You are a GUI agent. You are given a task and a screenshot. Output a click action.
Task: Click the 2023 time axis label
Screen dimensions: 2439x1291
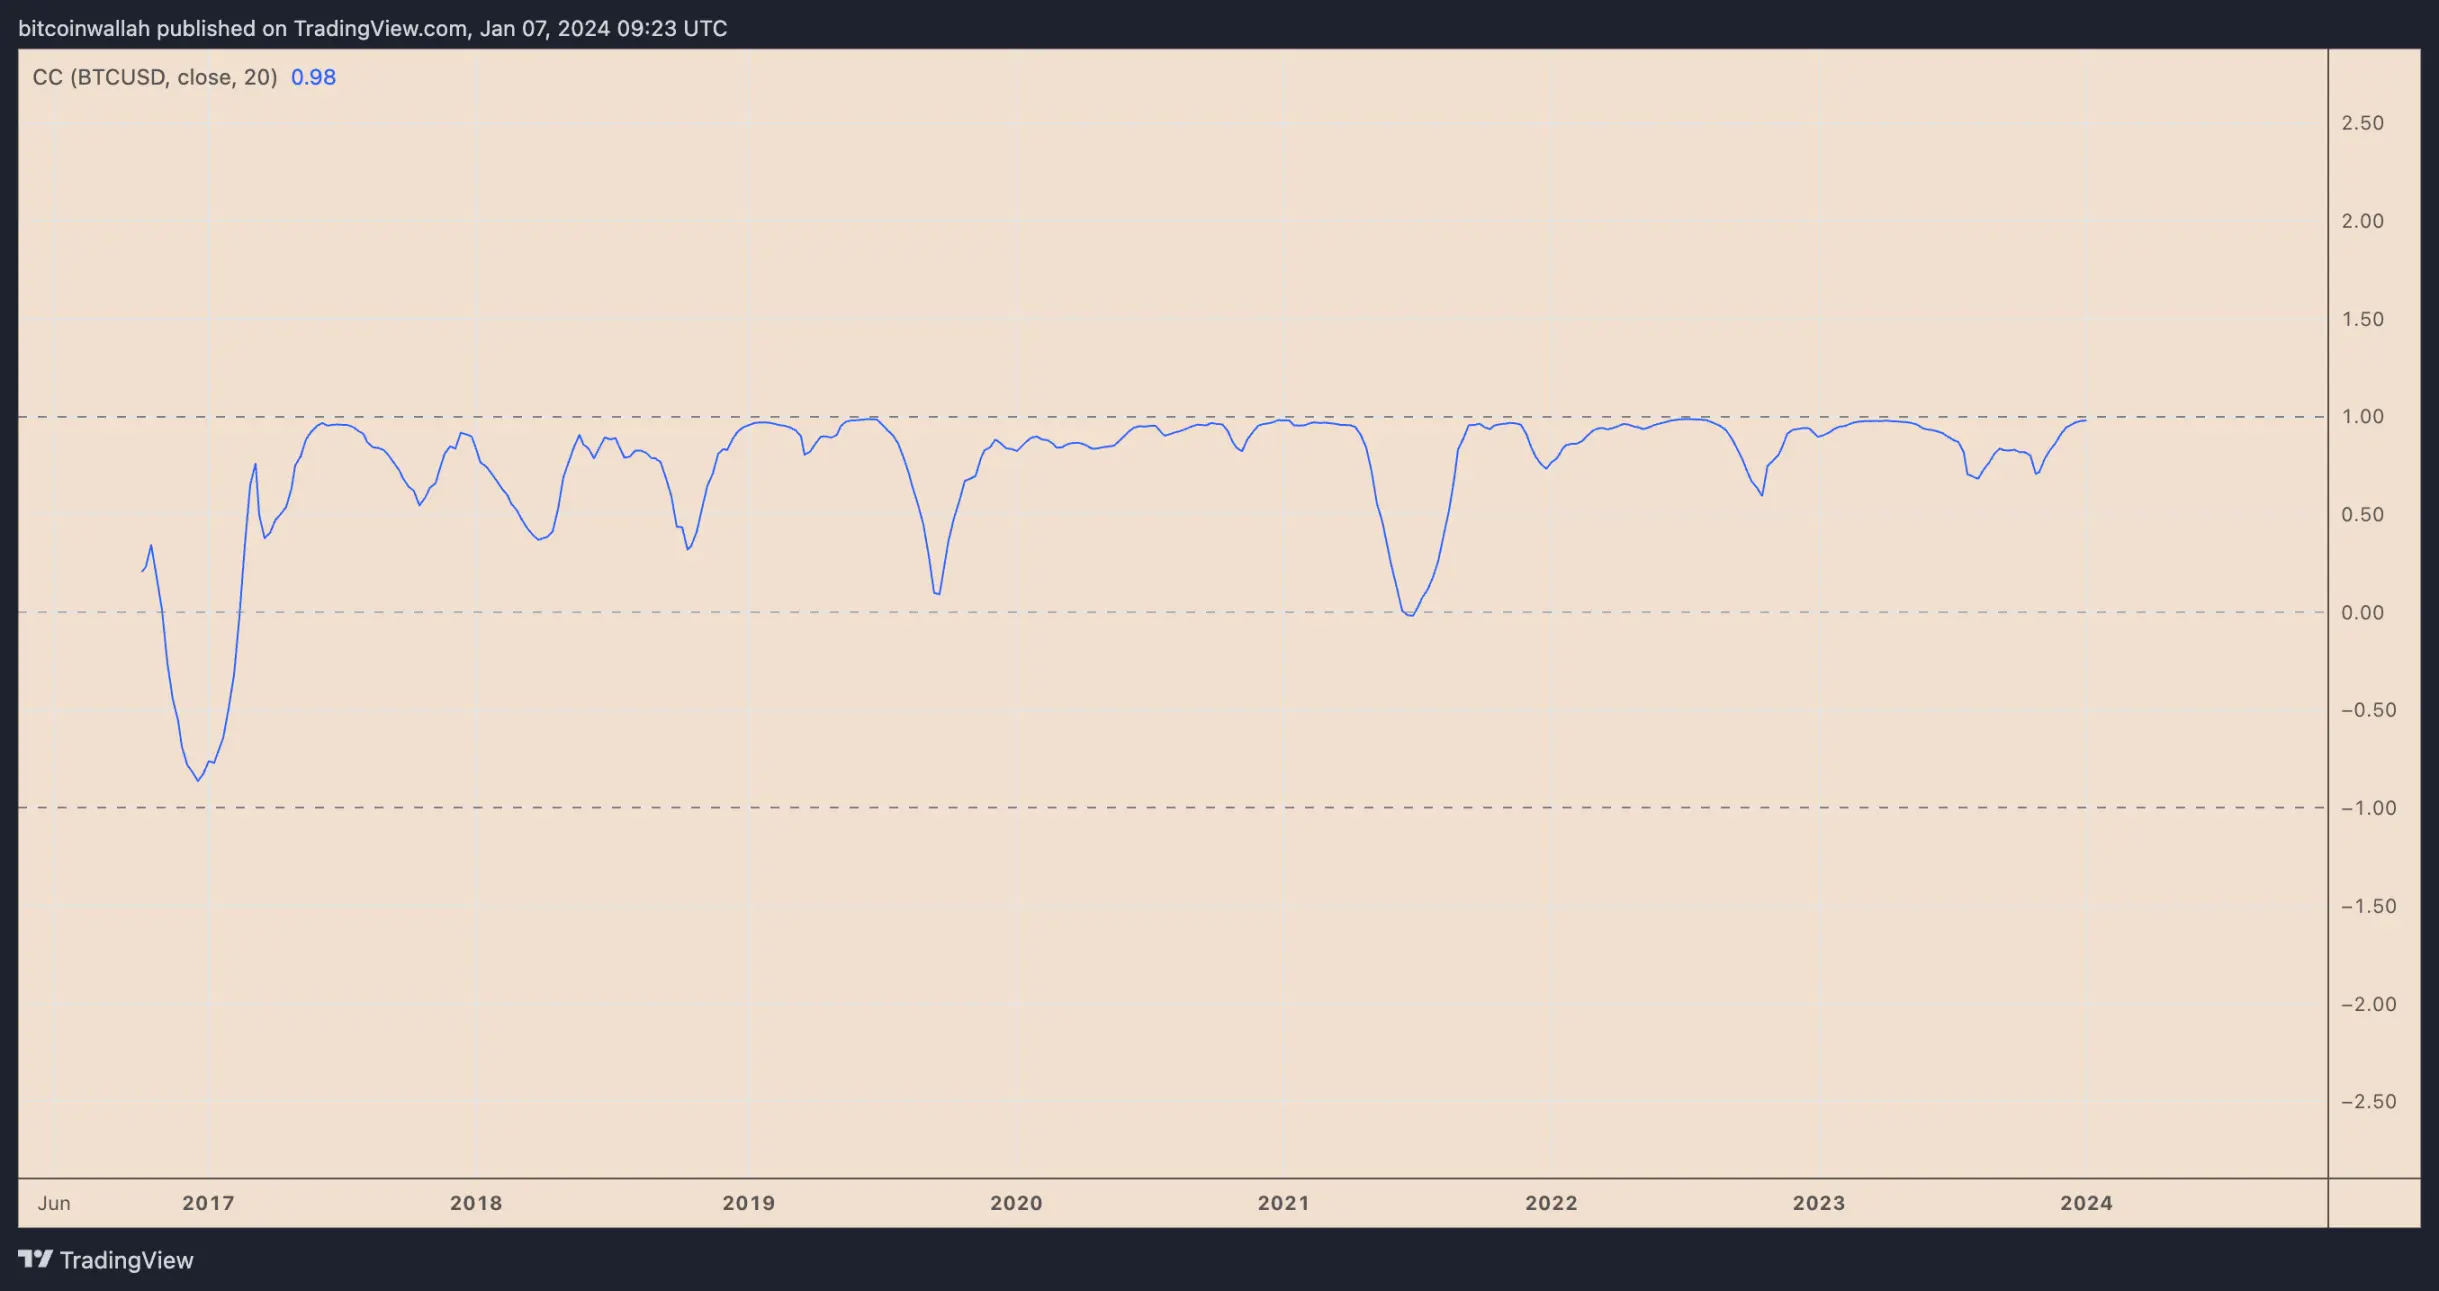[x=1819, y=1203]
